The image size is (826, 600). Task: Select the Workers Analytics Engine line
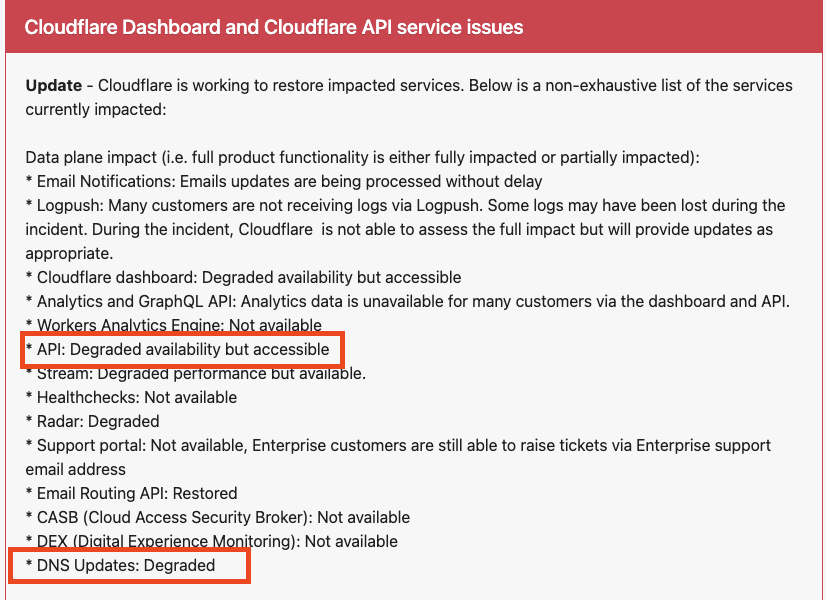[174, 325]
